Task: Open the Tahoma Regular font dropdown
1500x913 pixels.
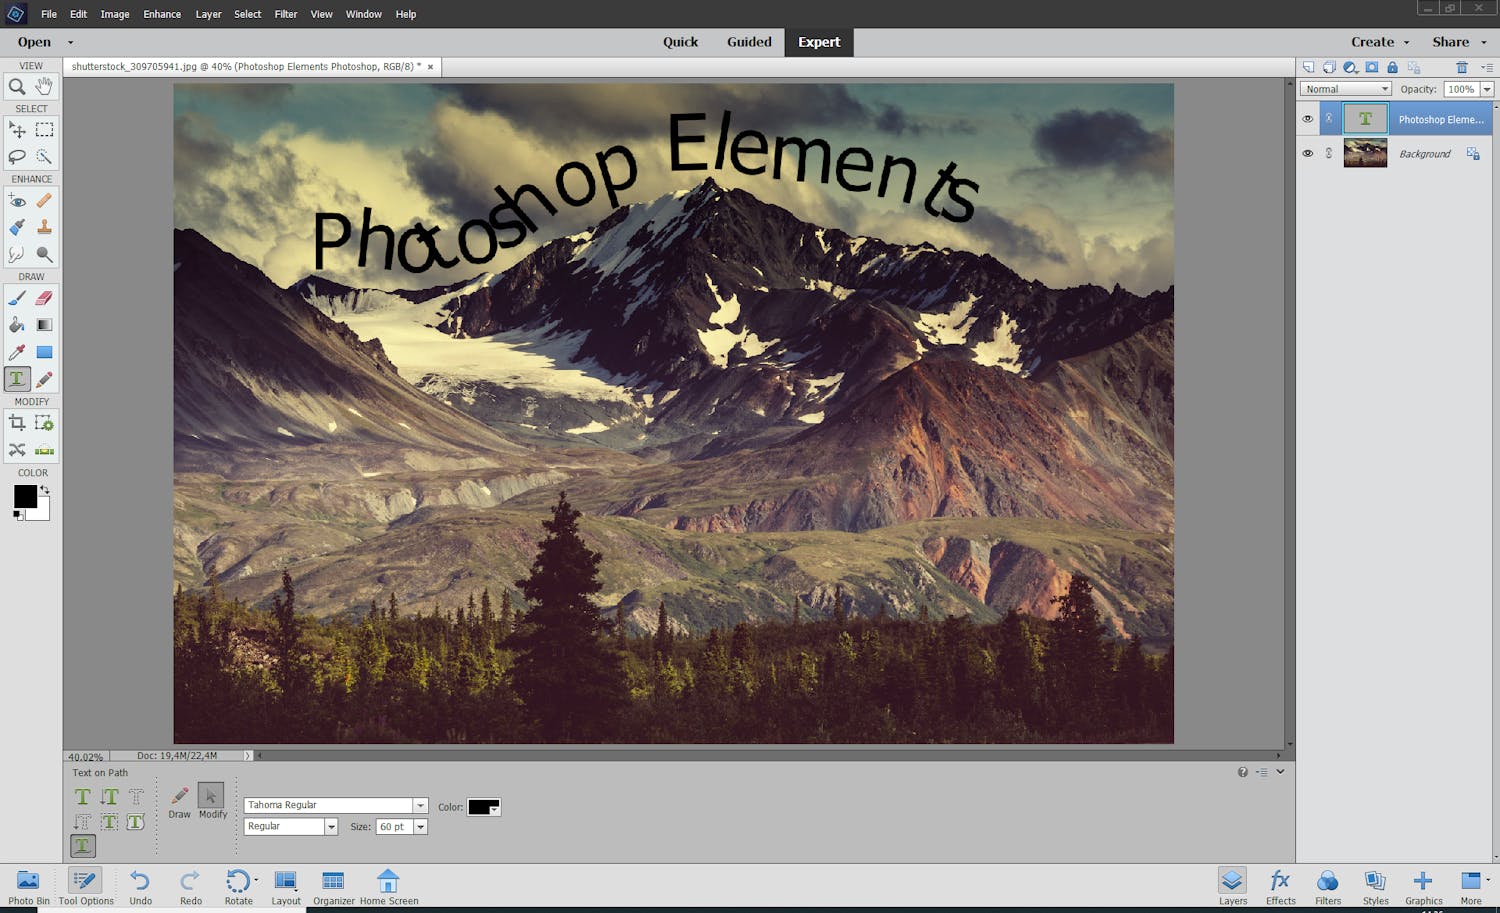Action: 421,805
